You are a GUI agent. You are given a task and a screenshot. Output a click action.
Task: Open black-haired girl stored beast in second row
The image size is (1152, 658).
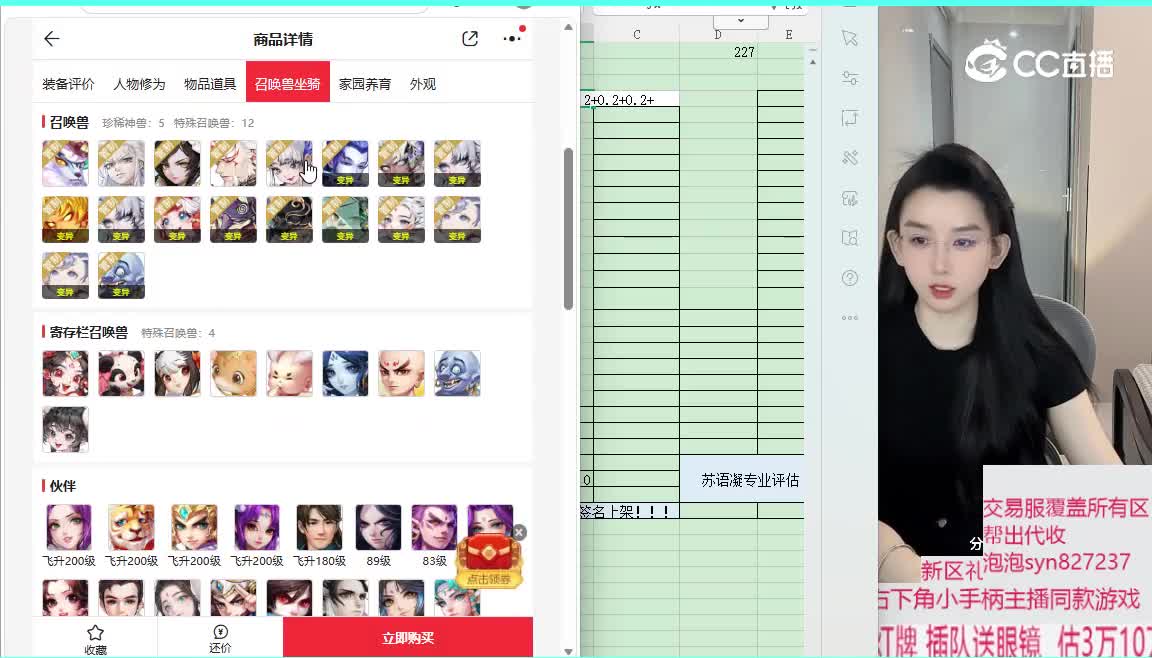65,430
